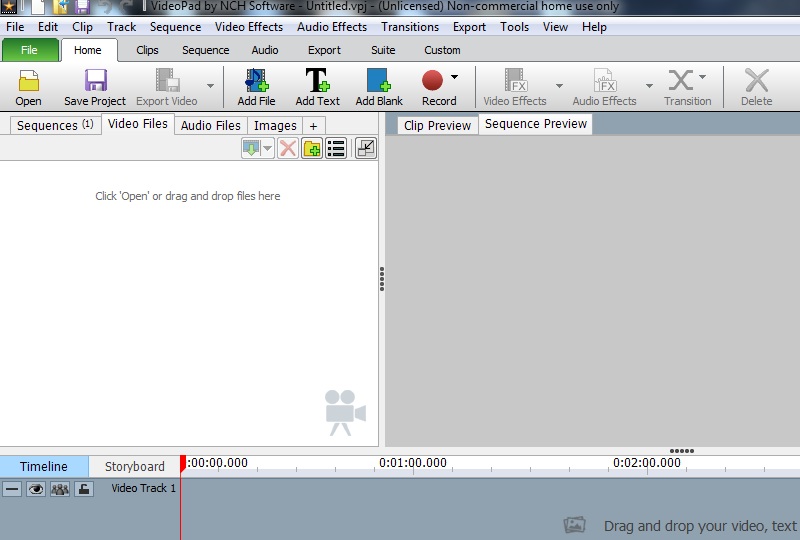Click the Save Project floppy icon
Image resolution: width=800 pixels, height=540 pixels.
tap(95, 81)
